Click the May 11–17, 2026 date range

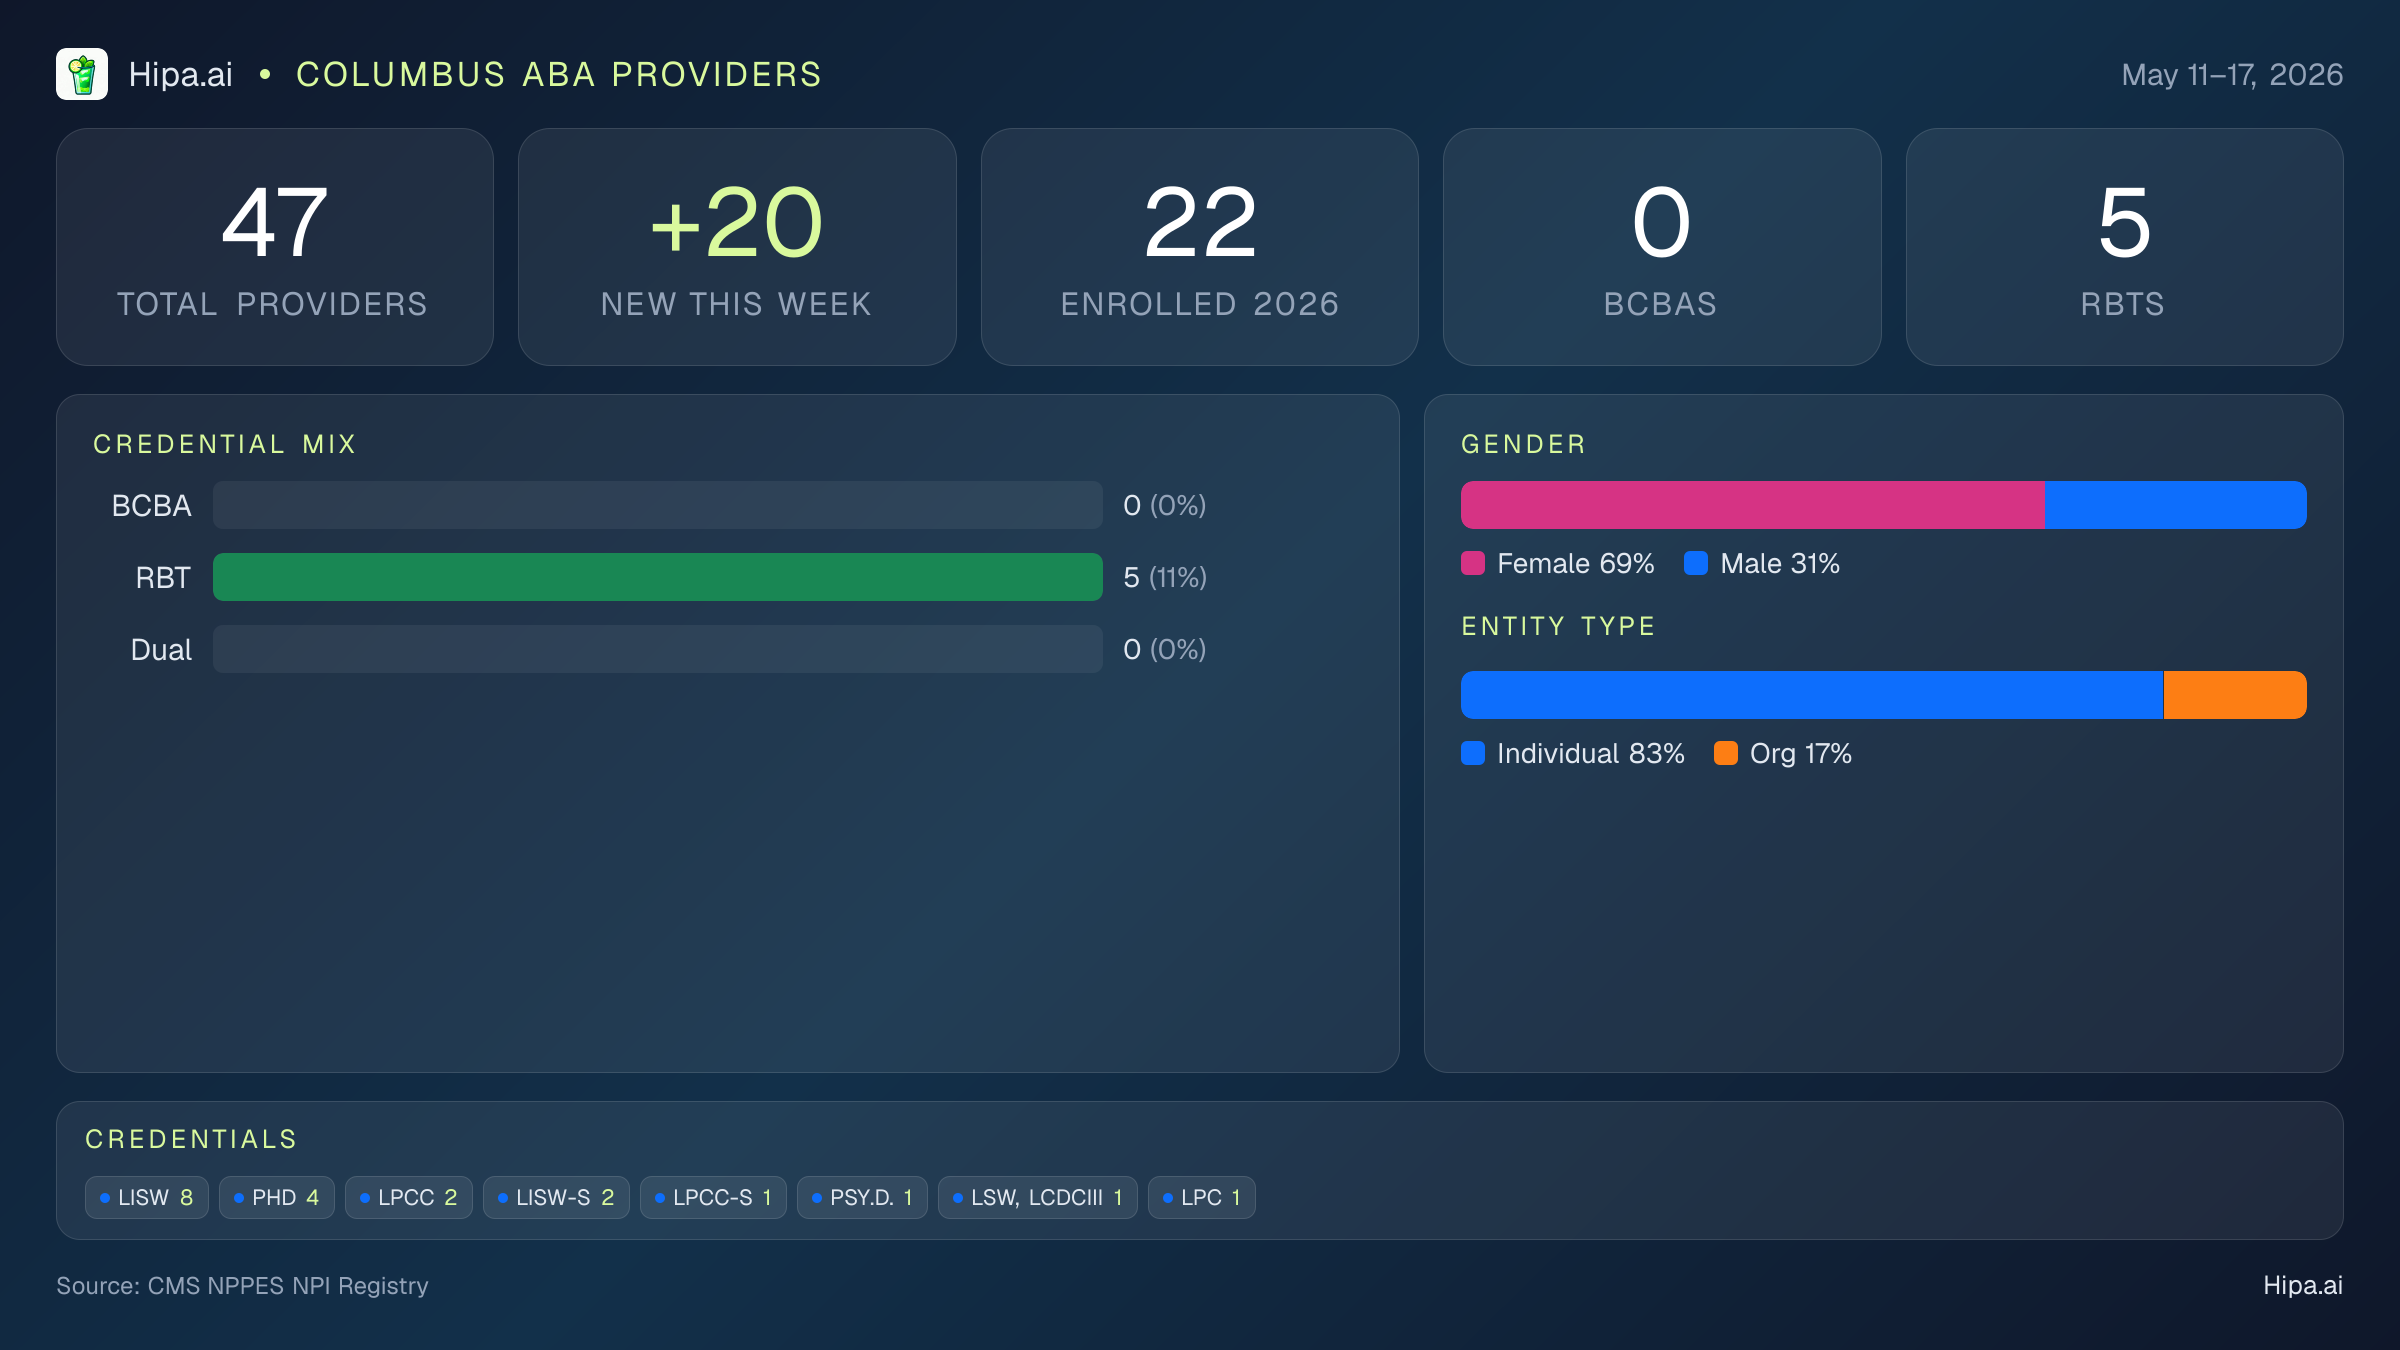click(2232, 75)
